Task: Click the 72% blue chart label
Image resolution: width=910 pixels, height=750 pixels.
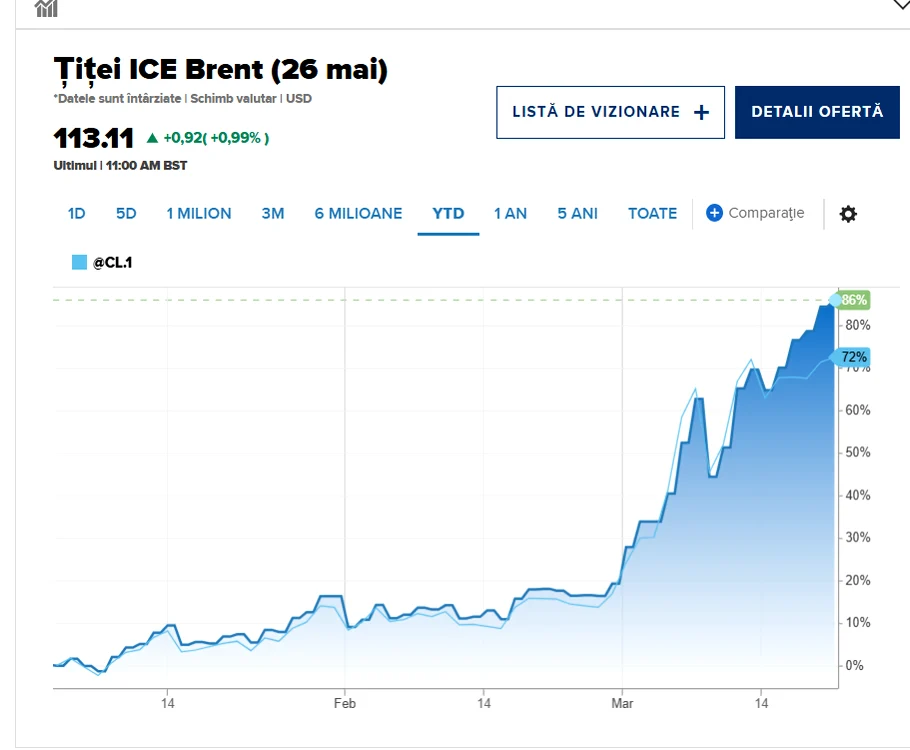Action: [x=854, y=357]
